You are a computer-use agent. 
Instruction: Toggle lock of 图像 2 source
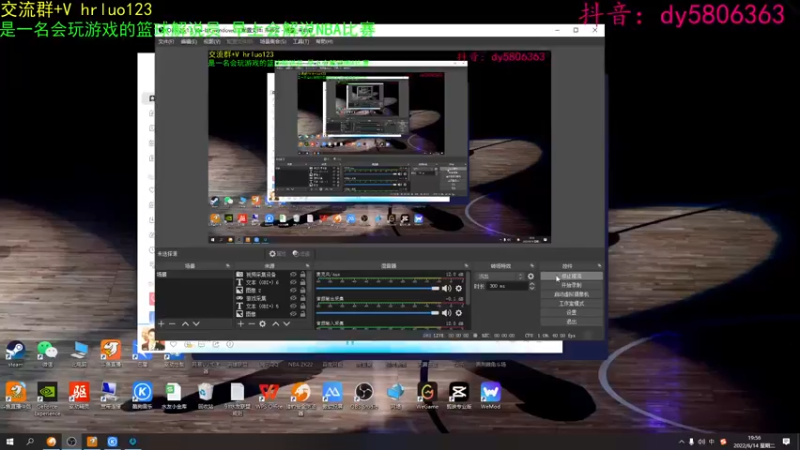[303, 290]
